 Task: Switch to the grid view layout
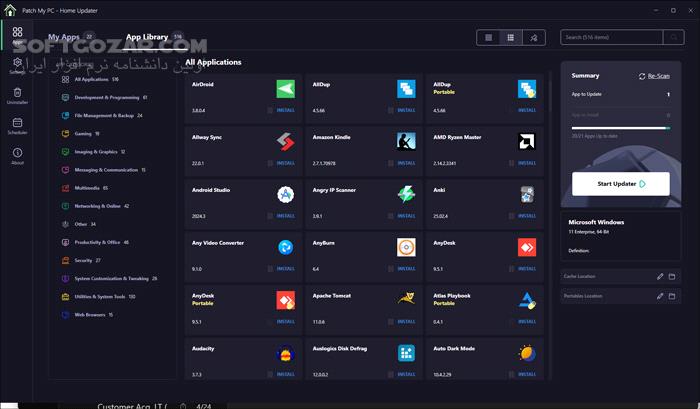coord(511,37)
